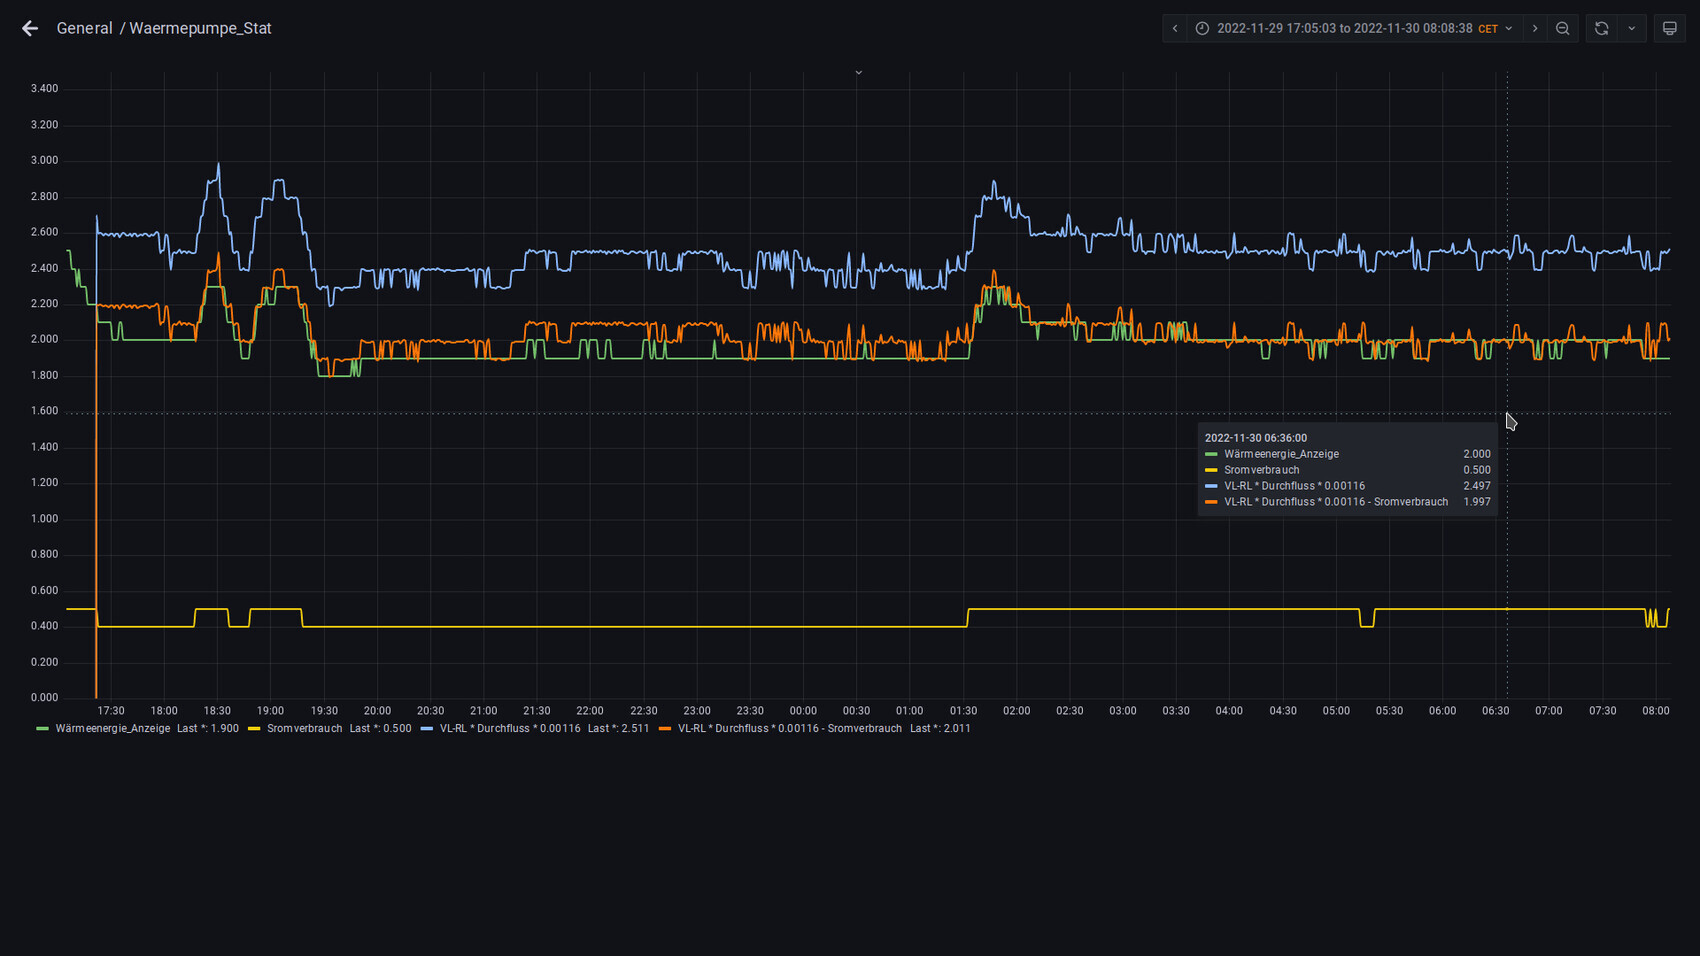This screenshot has width=1700, height=956.
Task: Open the refresh interval dropdown
Action: tap(1632, 28)
